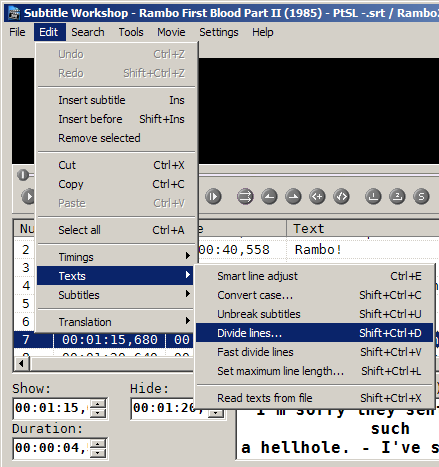This screenshot has height=467, width=439.
Task: Click into the Hide time field
Action: 163,408
